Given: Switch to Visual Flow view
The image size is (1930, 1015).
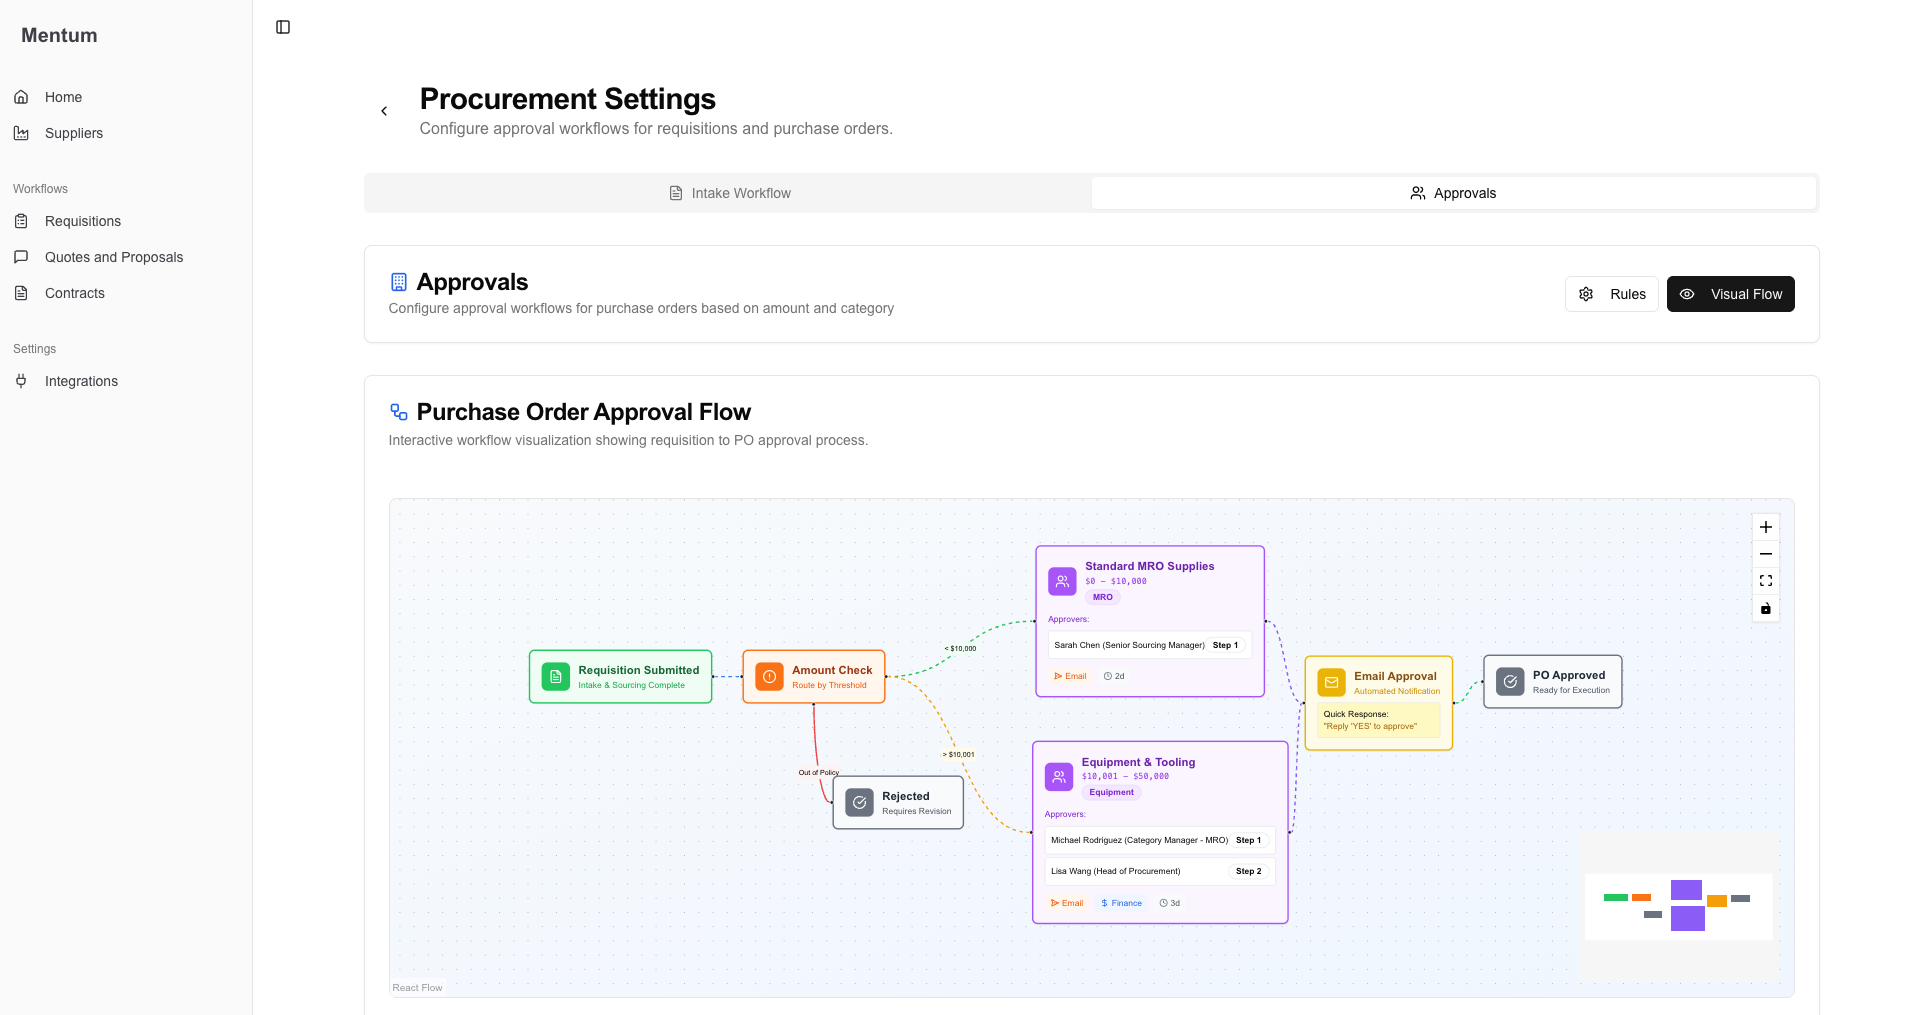Looking at the screenshot, I should point(1730,294).
